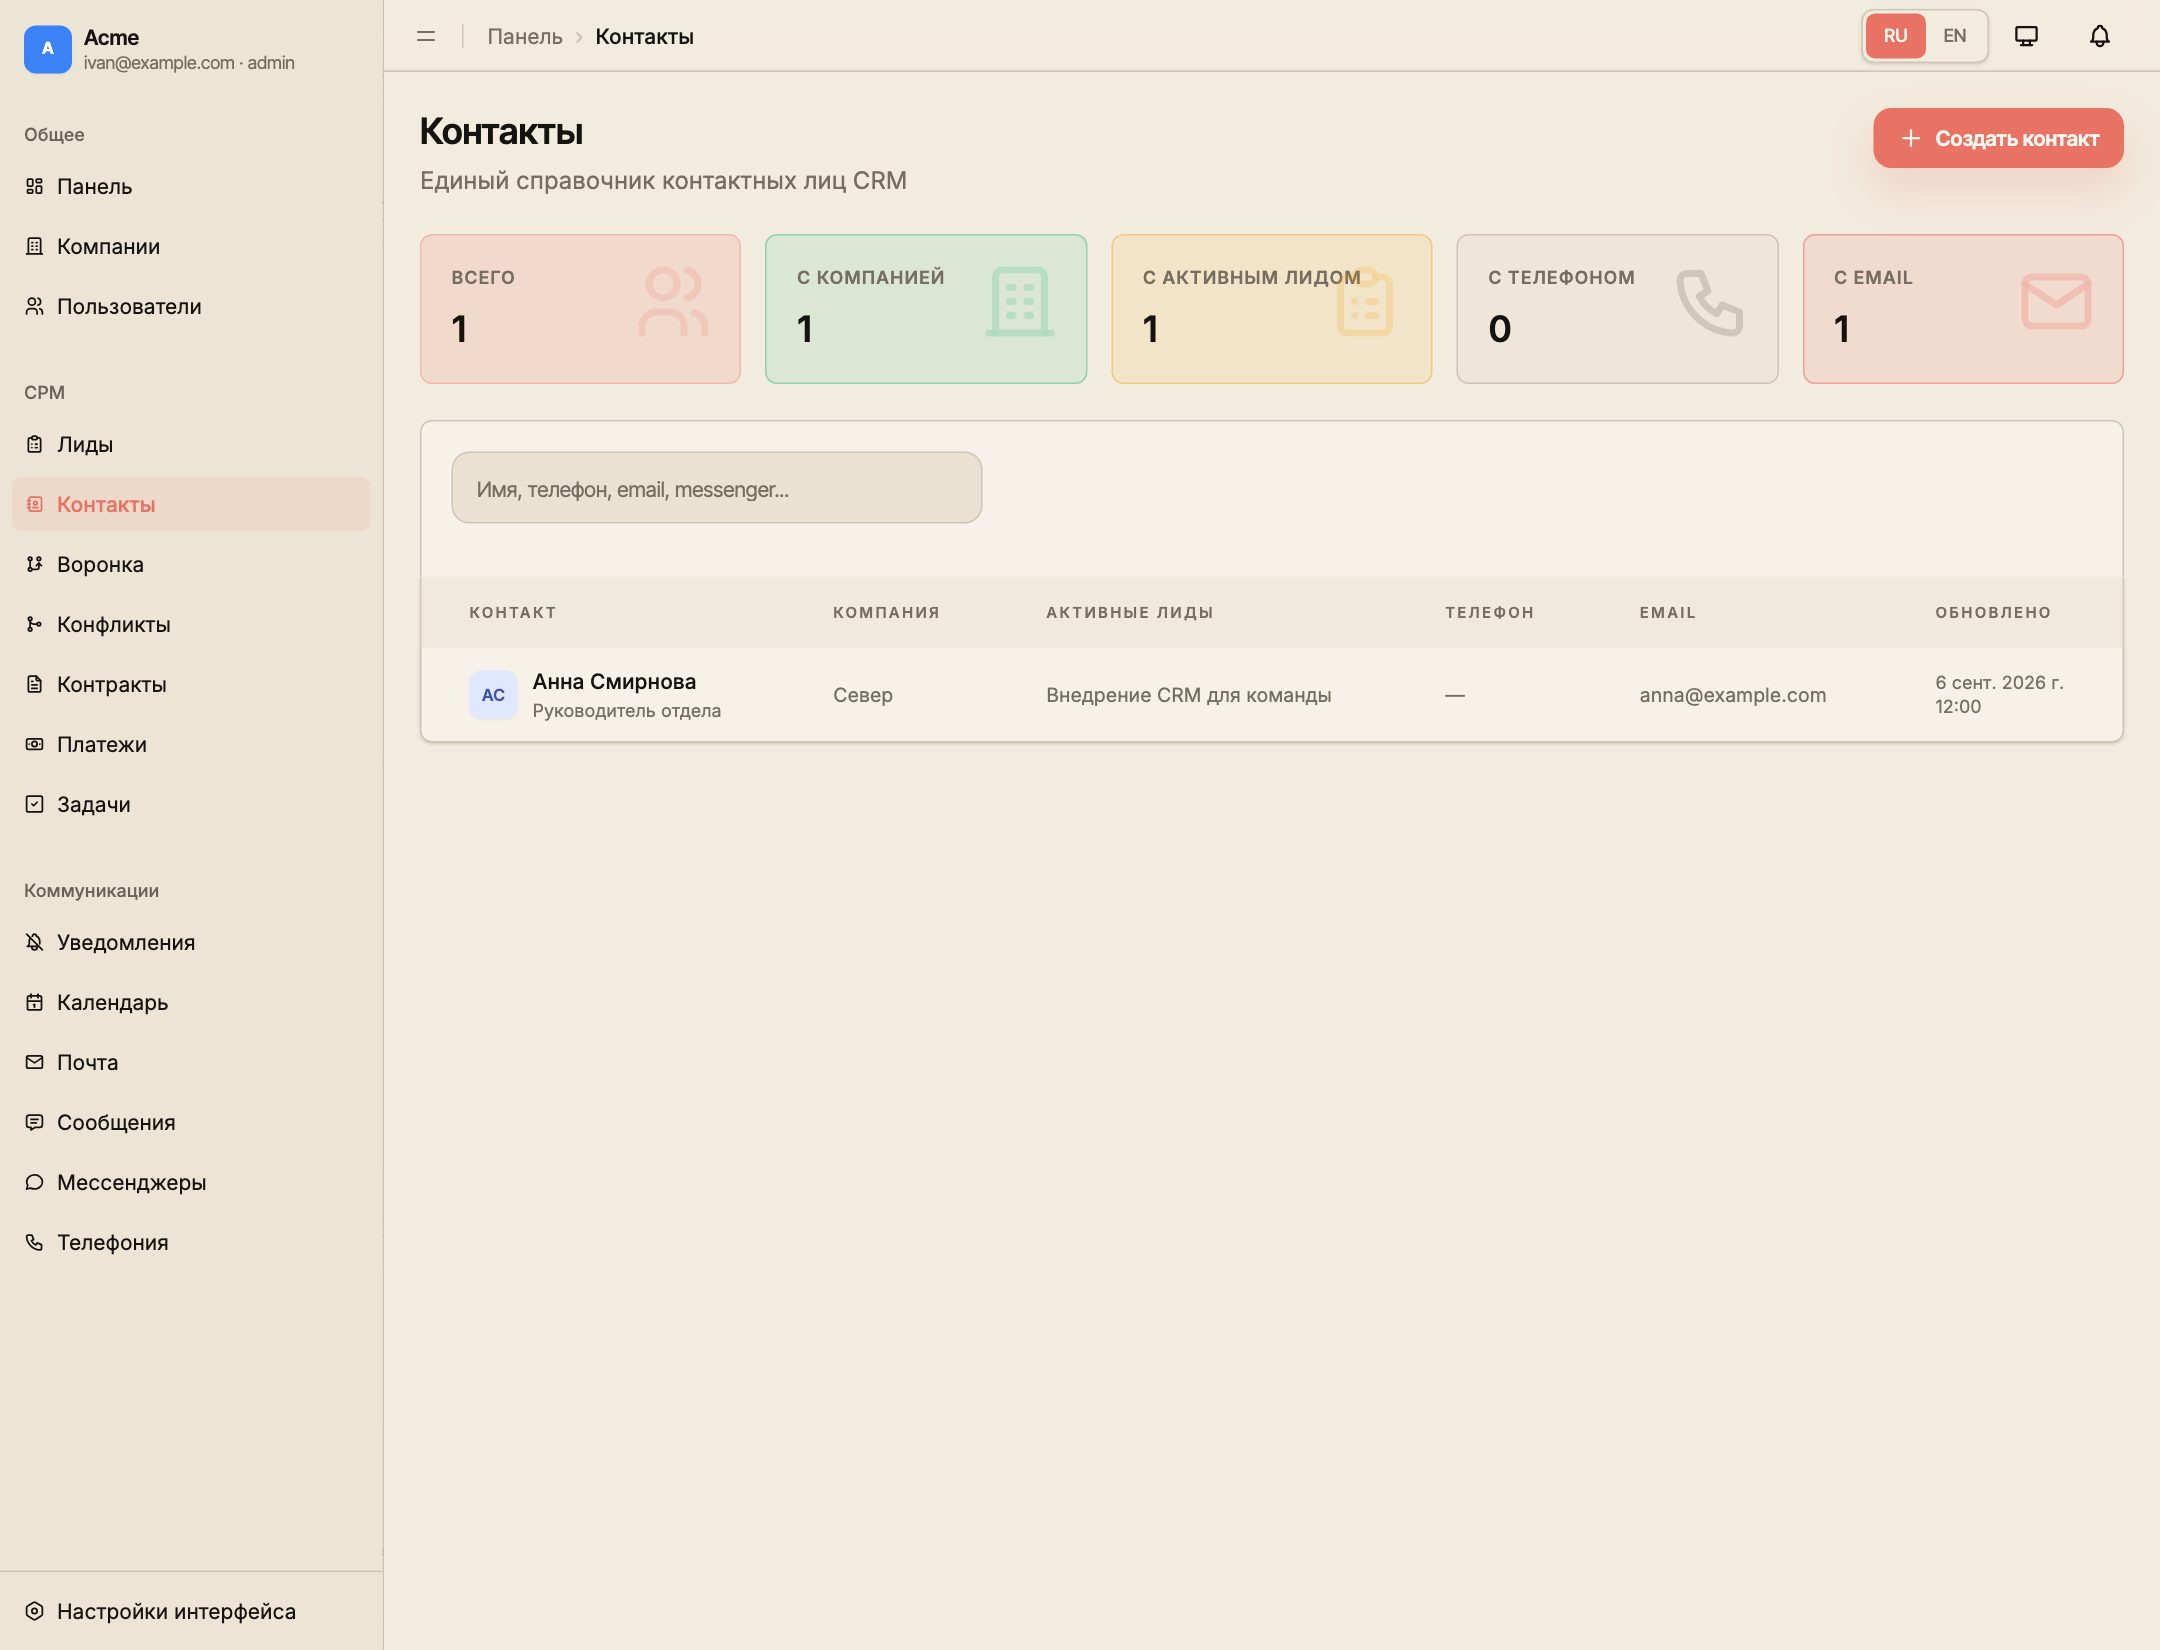This screenshot has height=1650, width=2160.
Task: Collapse the sidebar with the hamburger icon
Action: click(426, 36)
